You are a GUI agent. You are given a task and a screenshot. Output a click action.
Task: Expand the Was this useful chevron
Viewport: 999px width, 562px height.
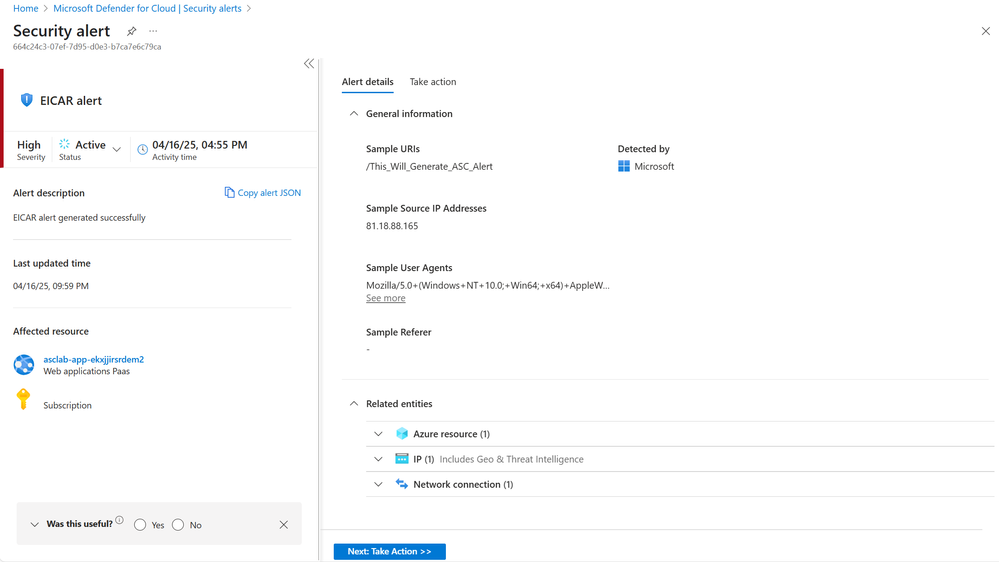coord(34,524)
